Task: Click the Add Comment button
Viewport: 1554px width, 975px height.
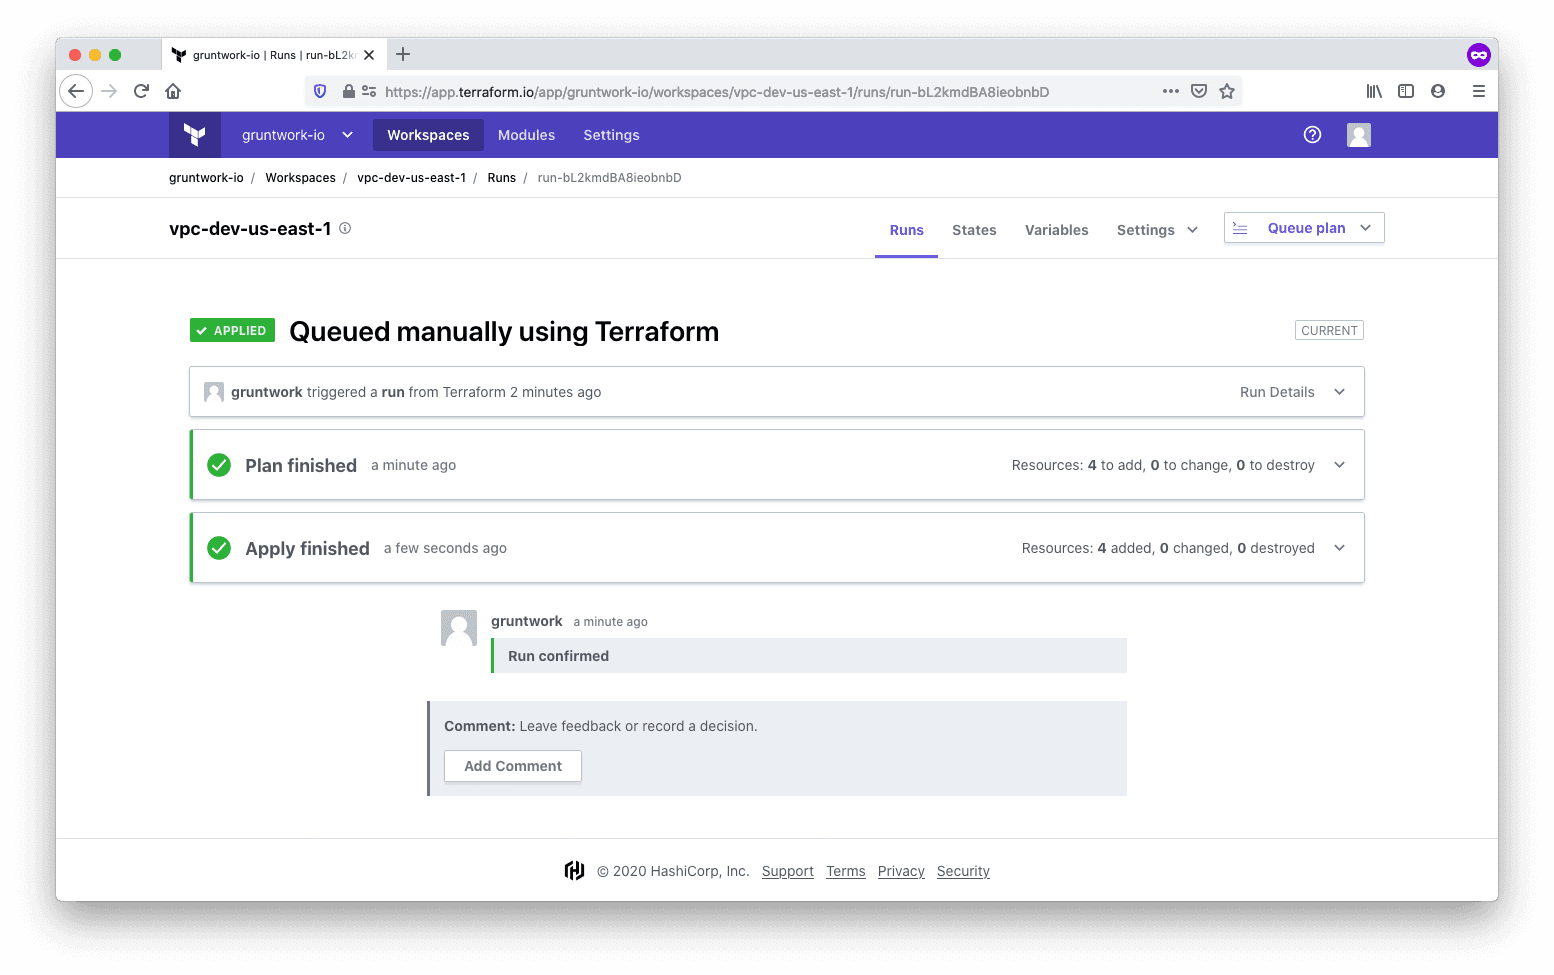Action: (513, 766)
